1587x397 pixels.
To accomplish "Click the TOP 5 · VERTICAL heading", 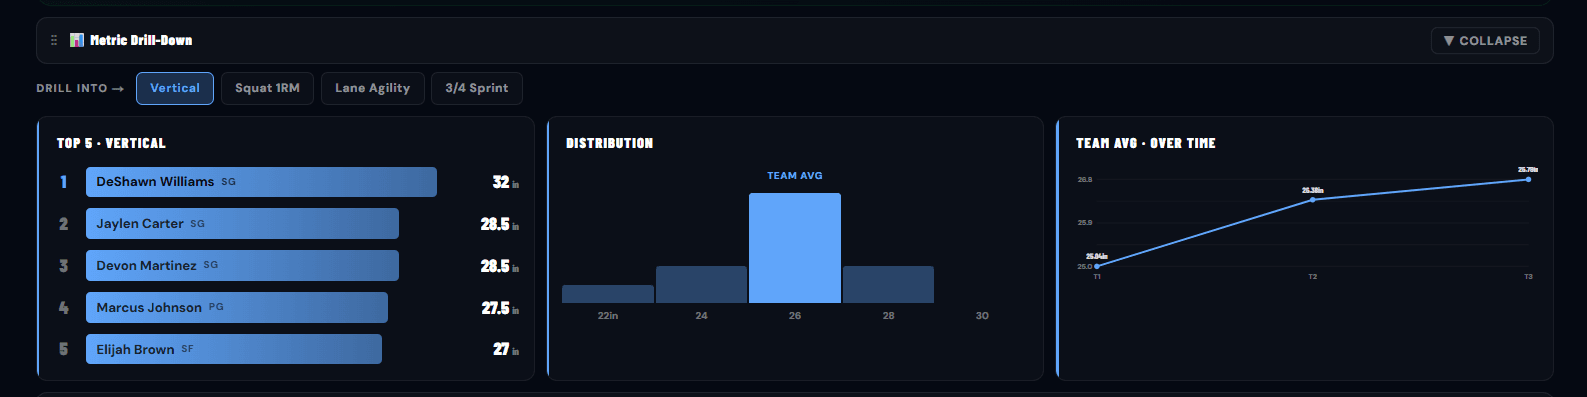I will (x=111, y=143).
